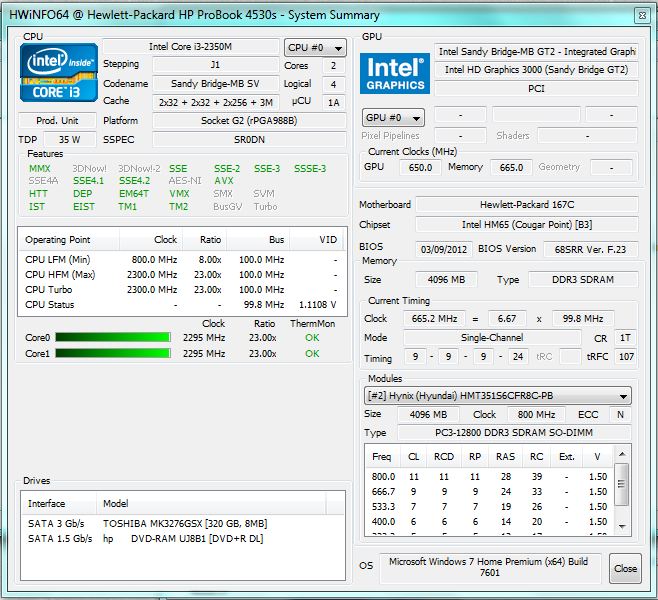Expand the memory module Hynix dropdown

click(497, 396)
